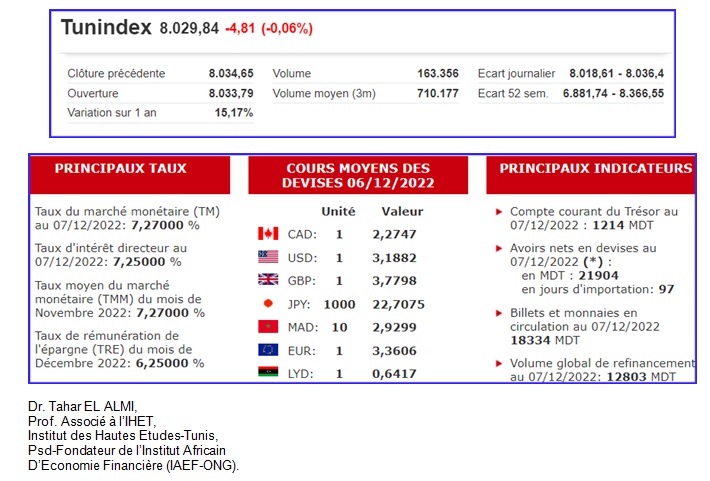Click the UK flag for GBP

267,280
